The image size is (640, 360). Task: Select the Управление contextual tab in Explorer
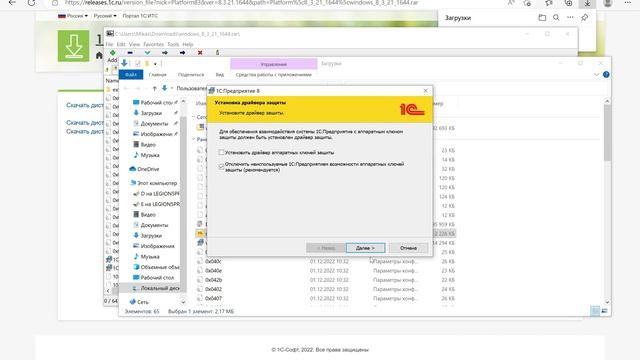(x=273, y=64)
